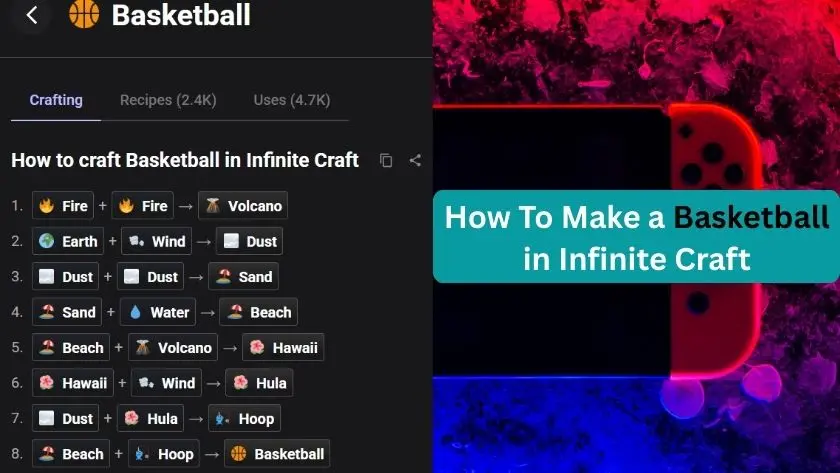840x473 pixels.
Task: Click the 'How to craft Basketball in Infinite Craft' heading
Action: [185, 160]
